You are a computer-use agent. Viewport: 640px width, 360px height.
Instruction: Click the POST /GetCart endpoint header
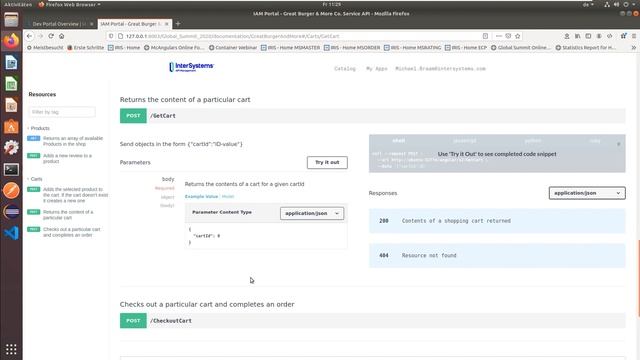(x=372, y=116)
